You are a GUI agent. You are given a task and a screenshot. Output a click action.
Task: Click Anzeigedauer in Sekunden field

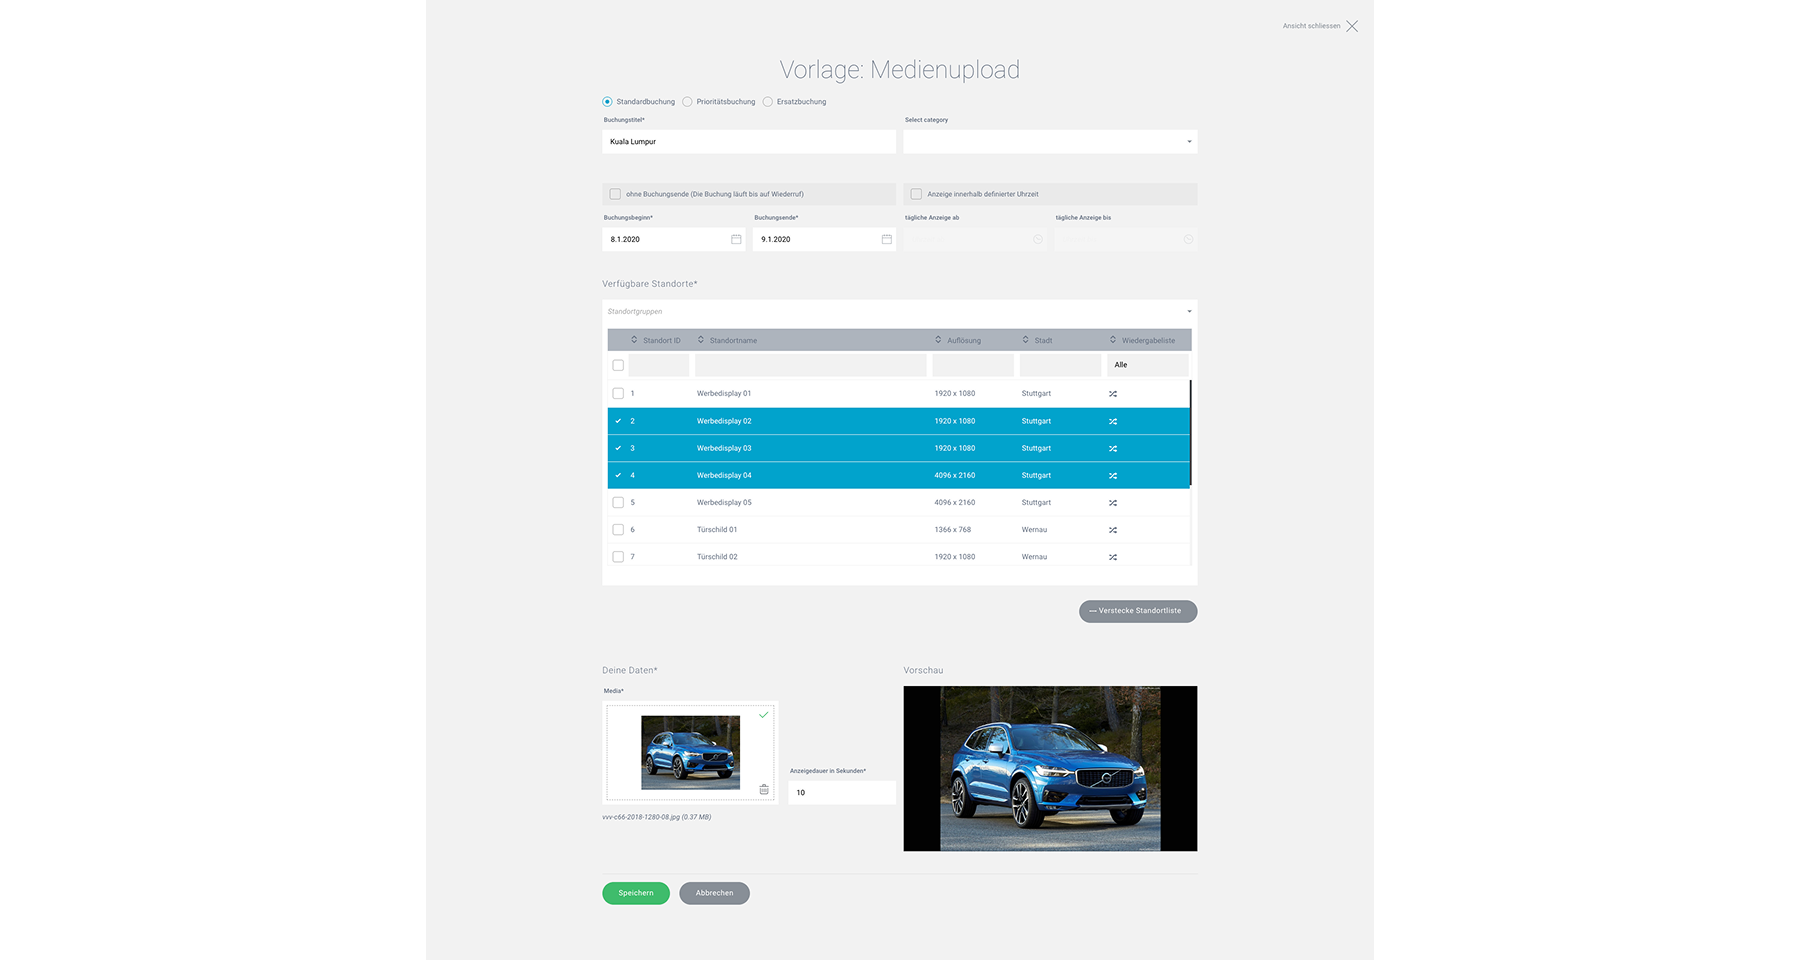[x=842, y=792]
